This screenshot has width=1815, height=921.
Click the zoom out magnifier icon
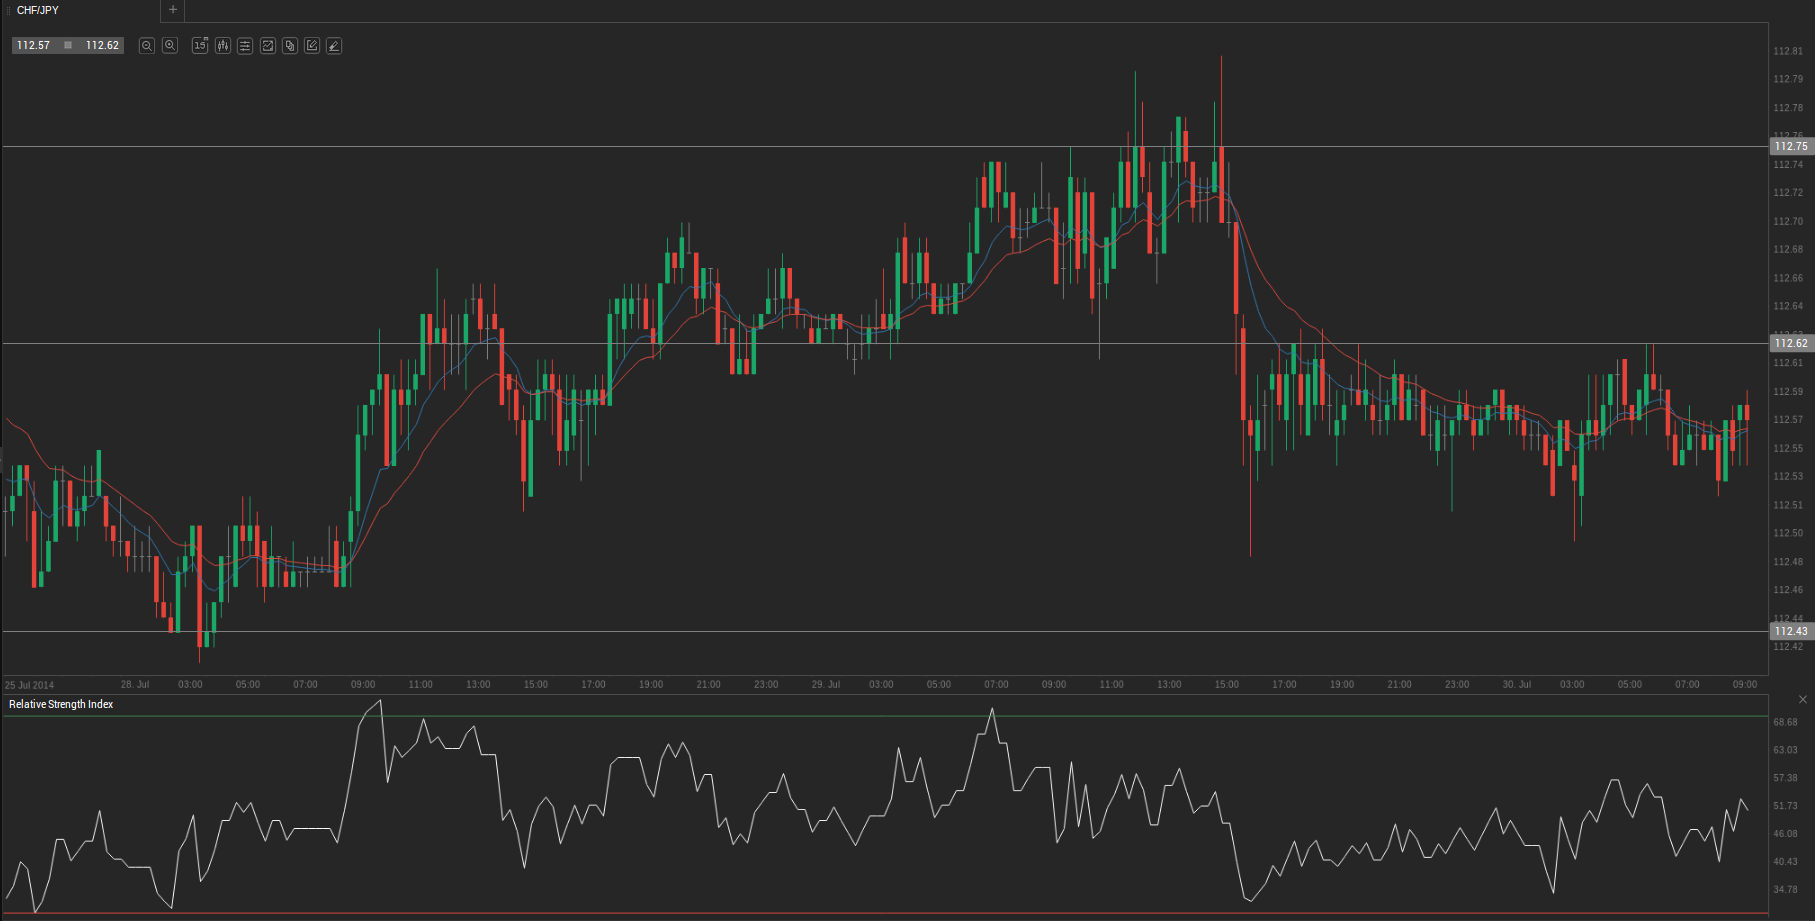coord(146,46)
